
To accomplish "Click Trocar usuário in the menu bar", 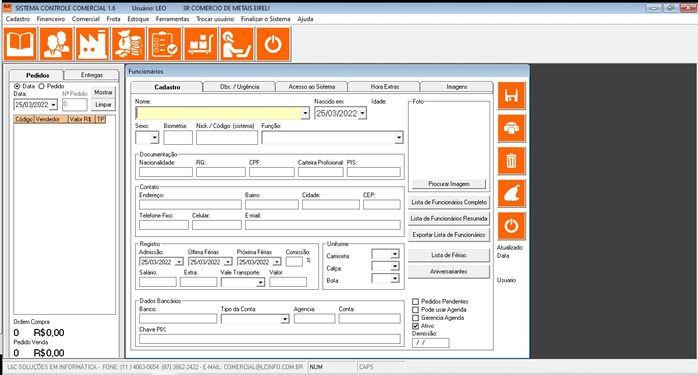I will pos(215,19).
